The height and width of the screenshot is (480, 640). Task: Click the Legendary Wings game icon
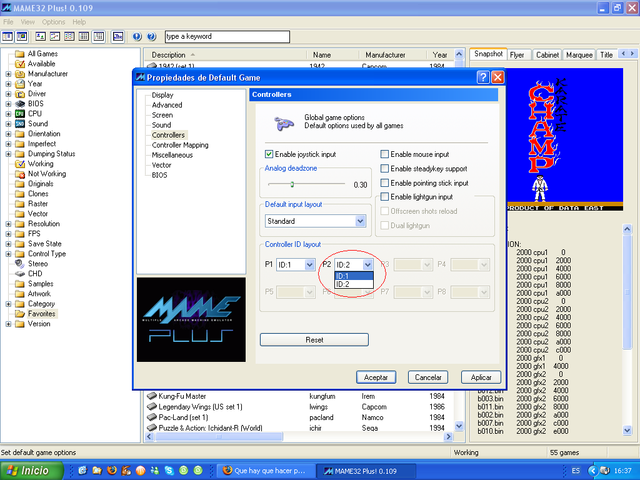coord(152,407)
